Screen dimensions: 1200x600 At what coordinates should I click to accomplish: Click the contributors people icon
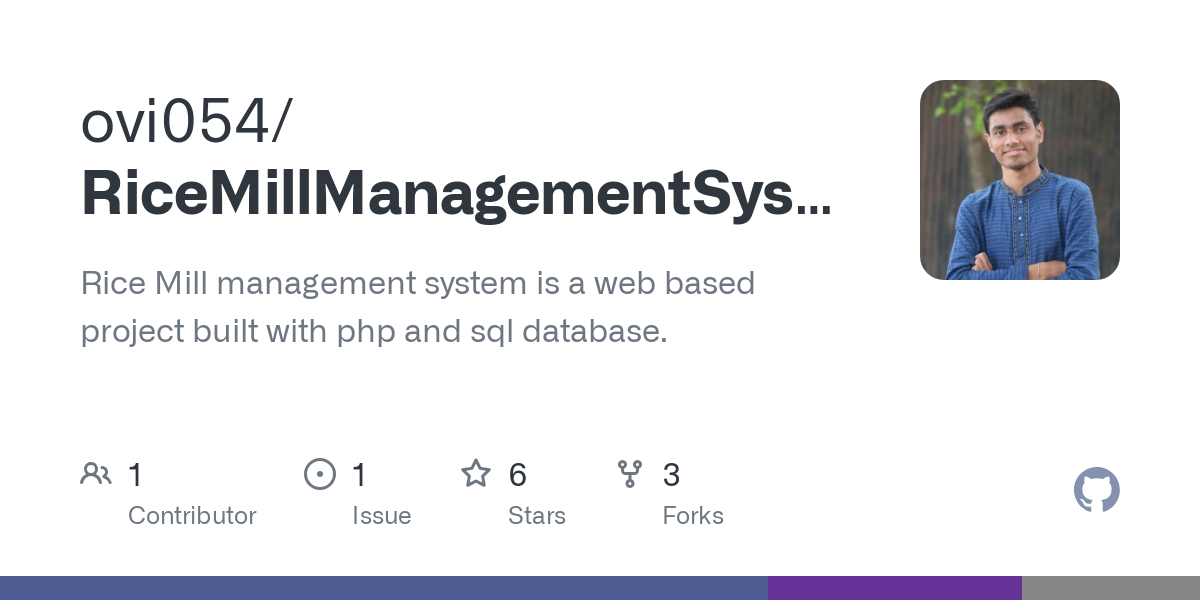click(x=96, y=473)
